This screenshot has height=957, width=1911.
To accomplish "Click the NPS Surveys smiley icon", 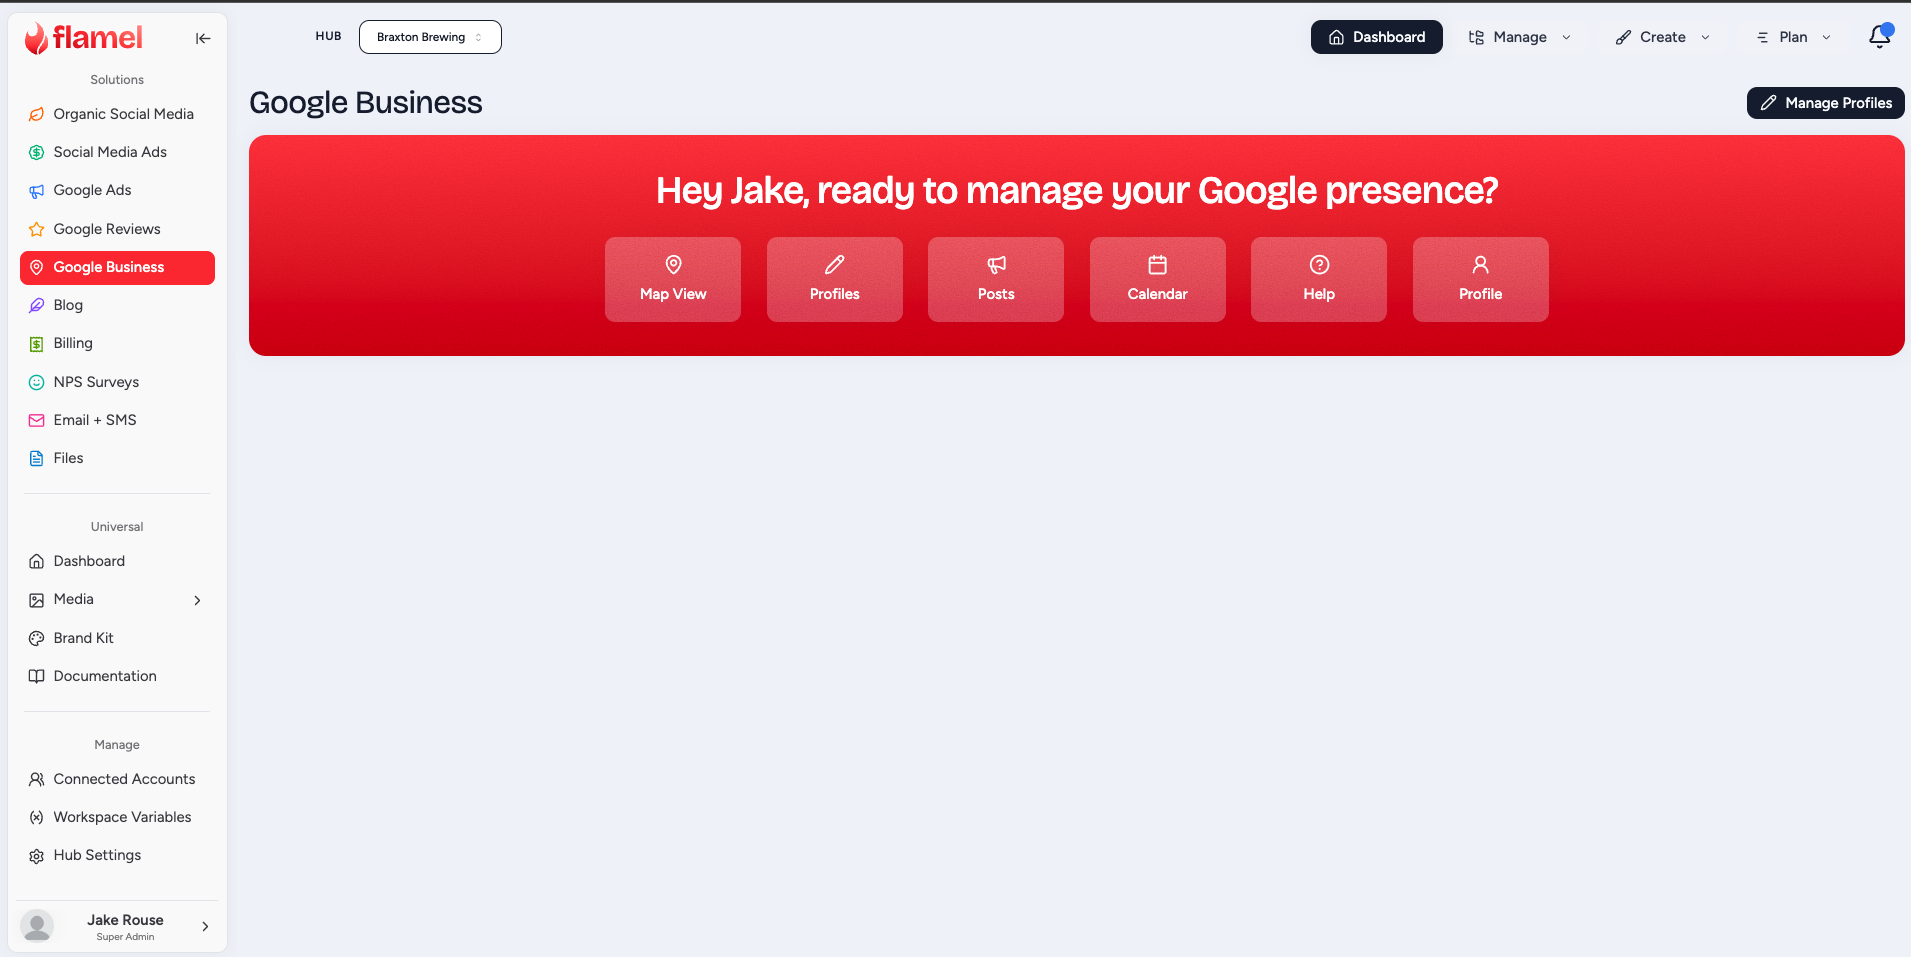I will click(37, 382).
